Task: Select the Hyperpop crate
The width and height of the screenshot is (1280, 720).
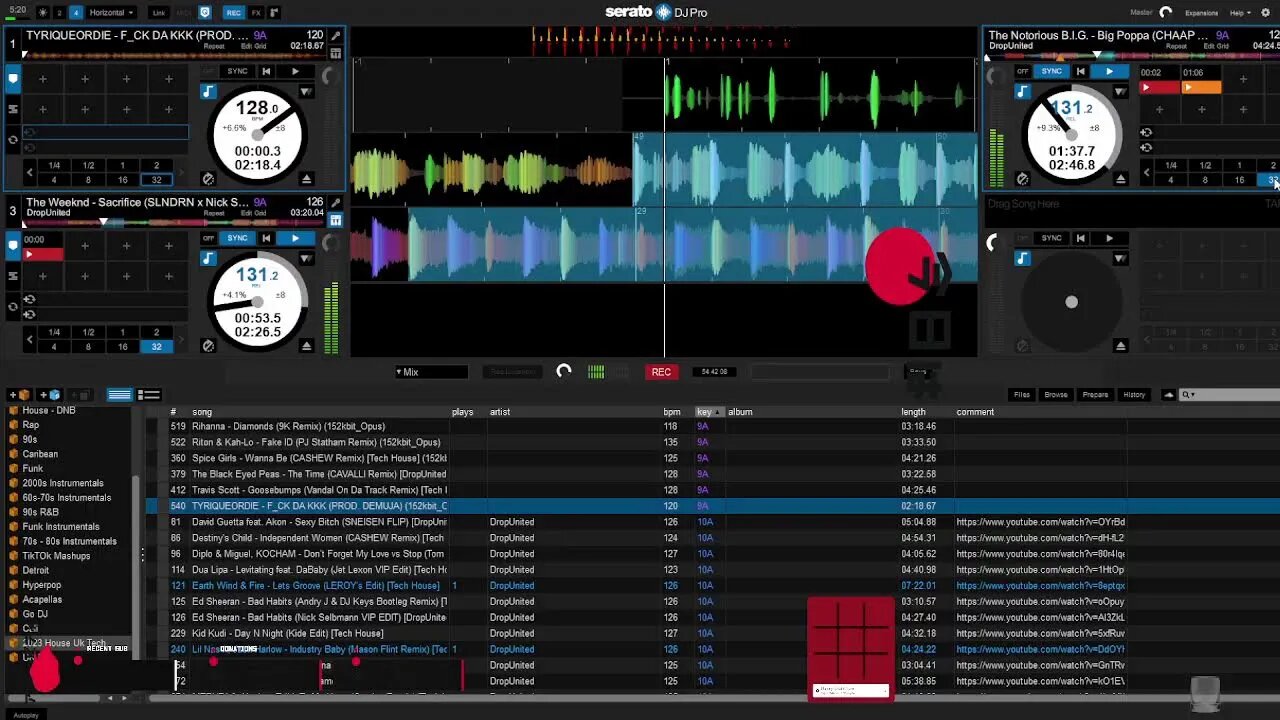Action: tap(41, 585)
